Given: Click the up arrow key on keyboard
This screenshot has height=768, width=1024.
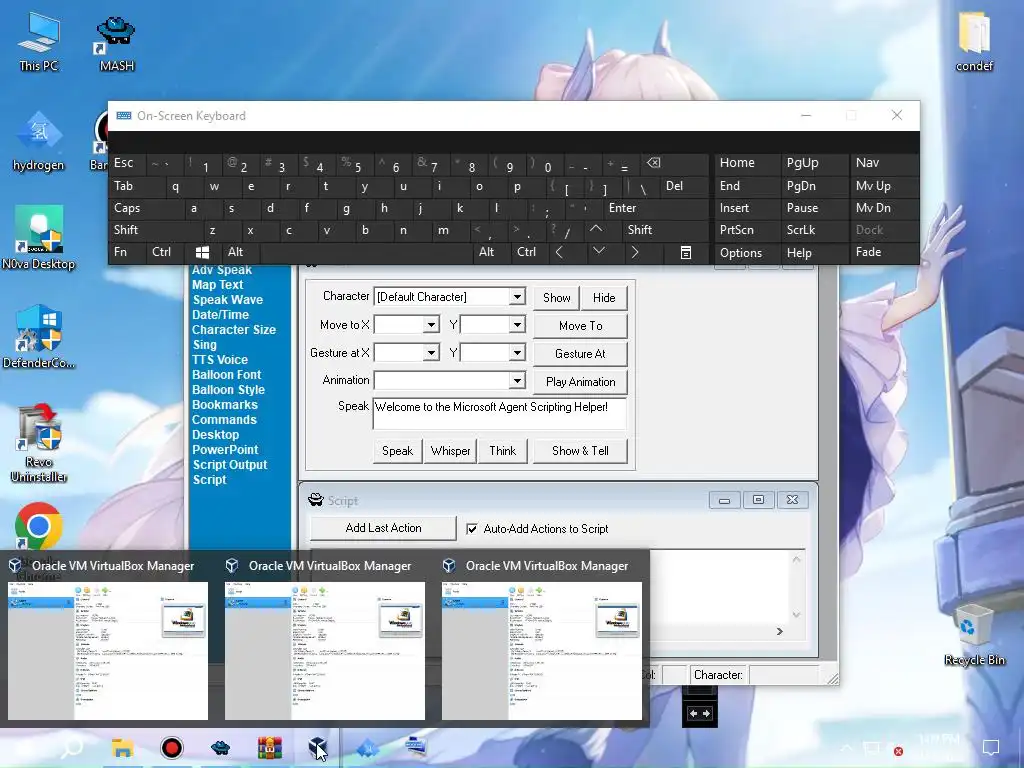Looking at the screenshot, I should tap(596, 229).
